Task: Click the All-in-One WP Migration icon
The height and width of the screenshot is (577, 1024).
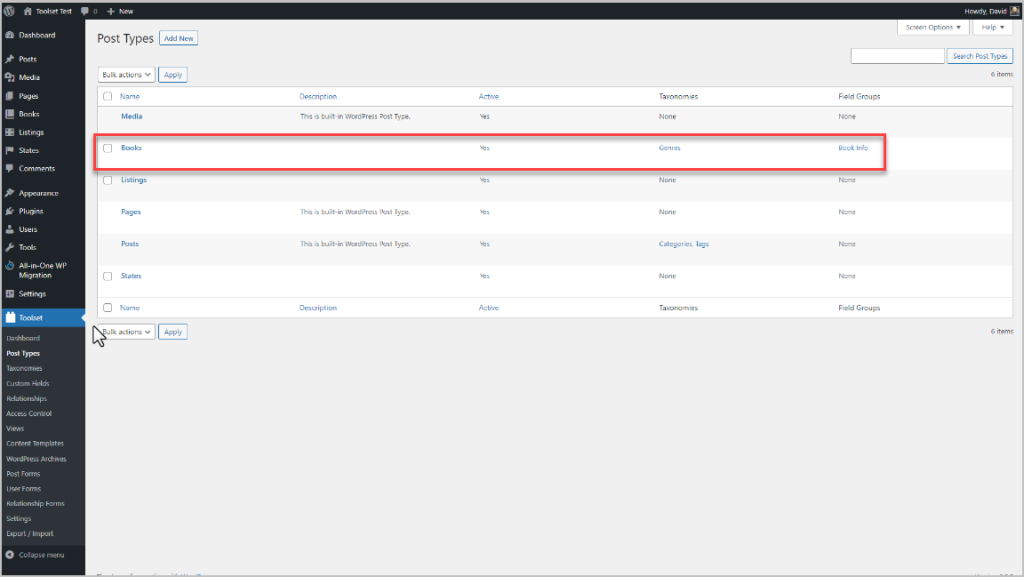Action: [x=10, y=266]
